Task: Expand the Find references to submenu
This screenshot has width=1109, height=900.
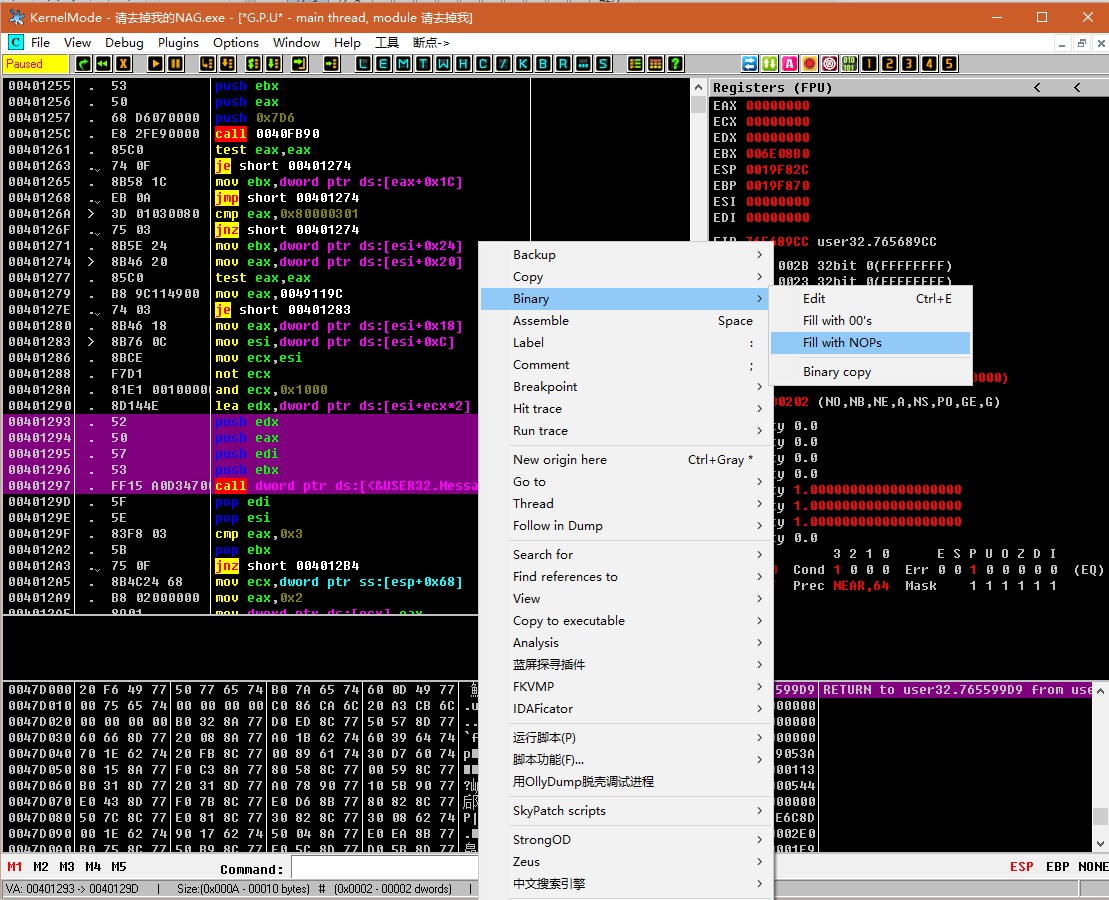Action: coord(625,577)
